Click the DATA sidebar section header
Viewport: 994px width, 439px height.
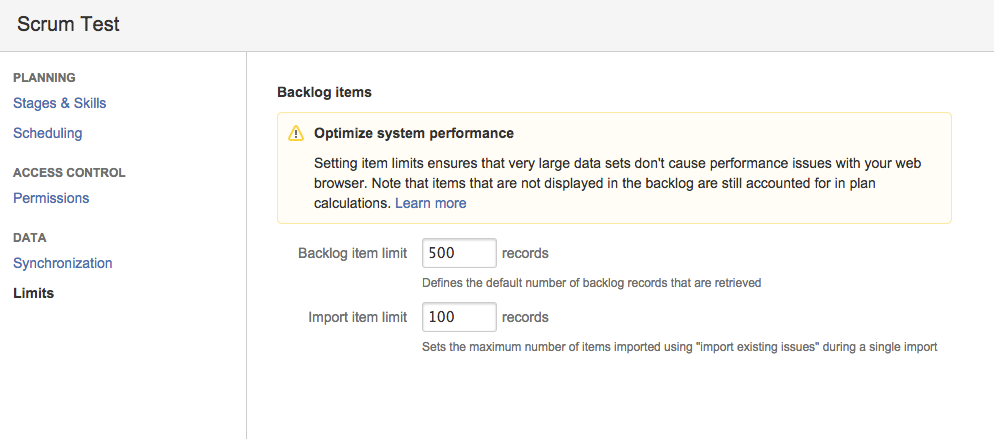point(30,238)
